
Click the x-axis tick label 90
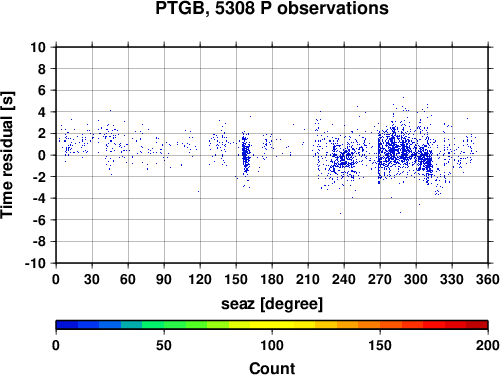click(x=164, y=279)
